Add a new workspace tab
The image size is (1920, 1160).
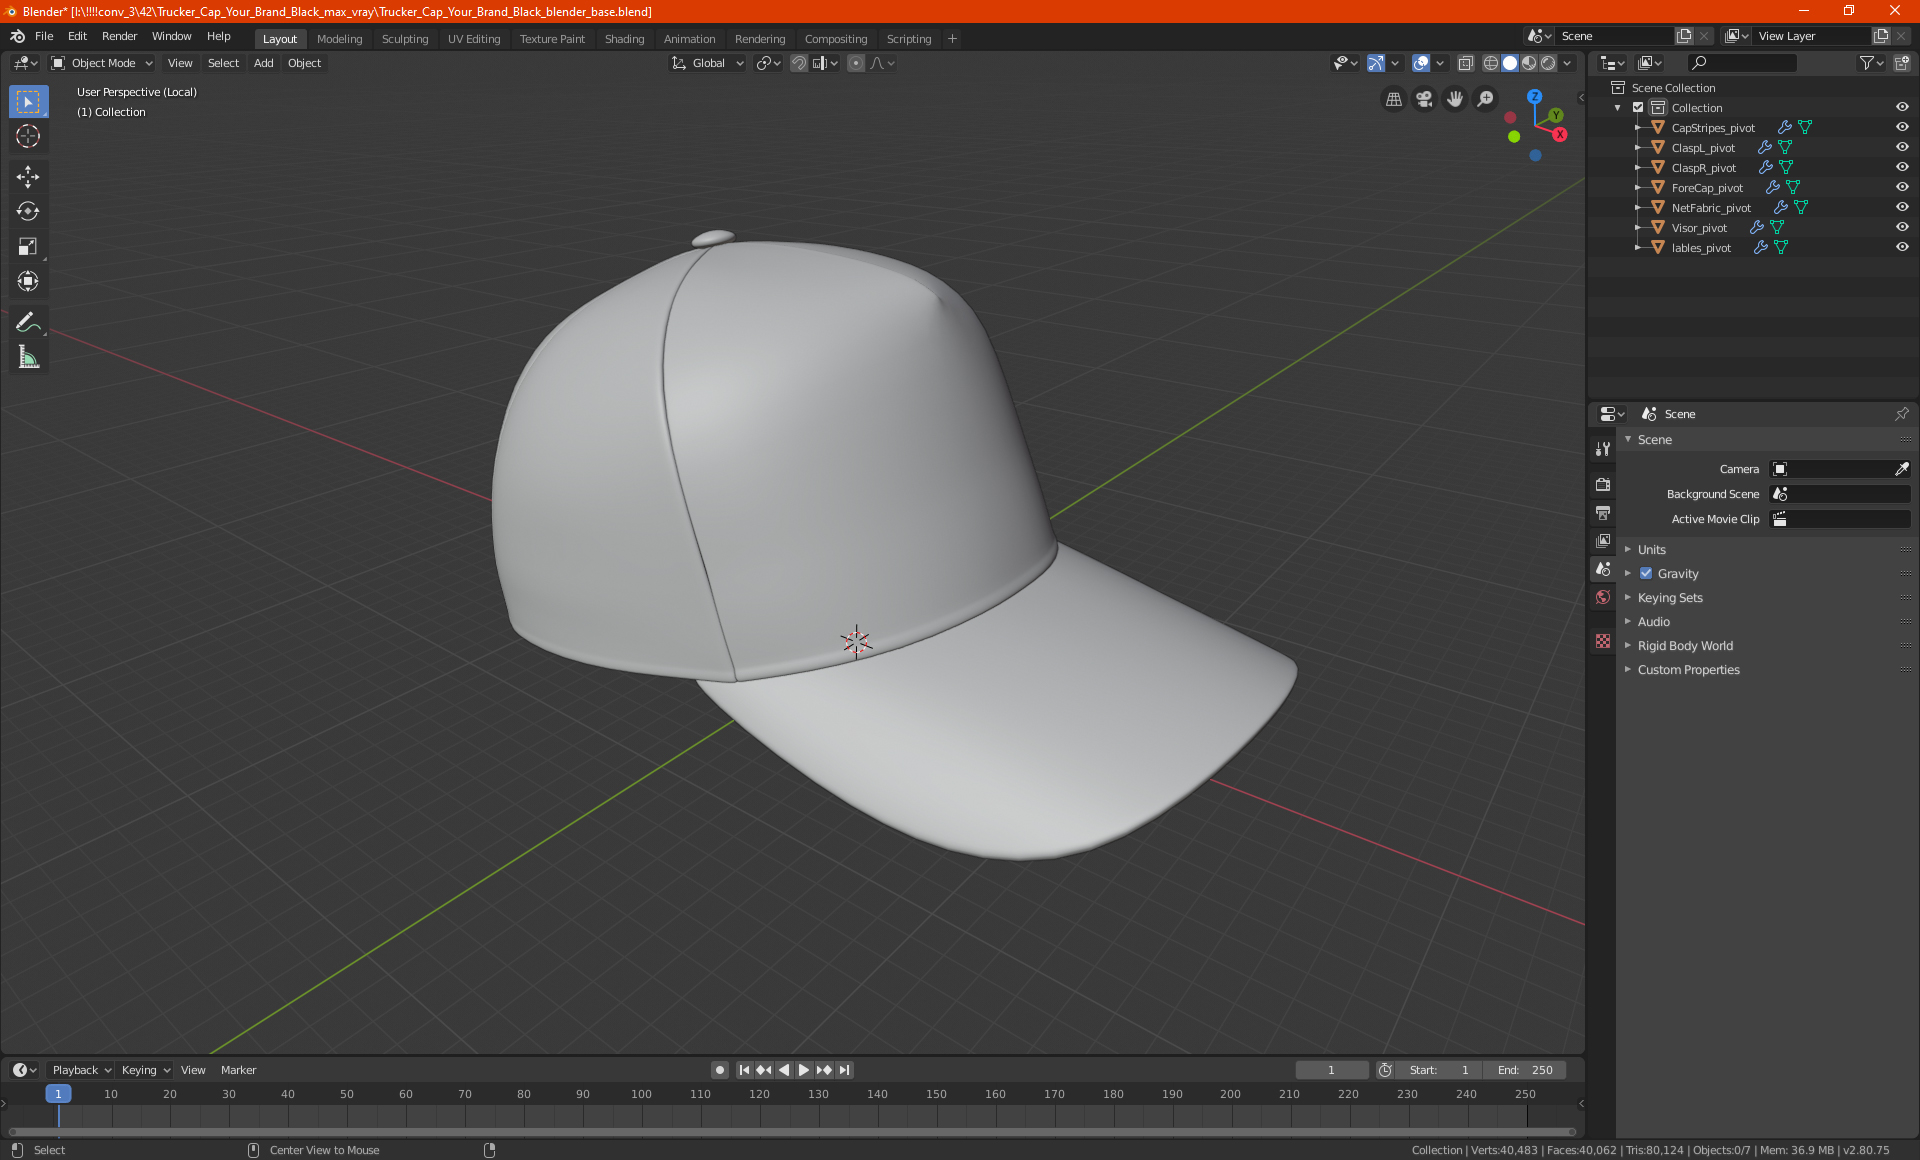pos(952,39)
